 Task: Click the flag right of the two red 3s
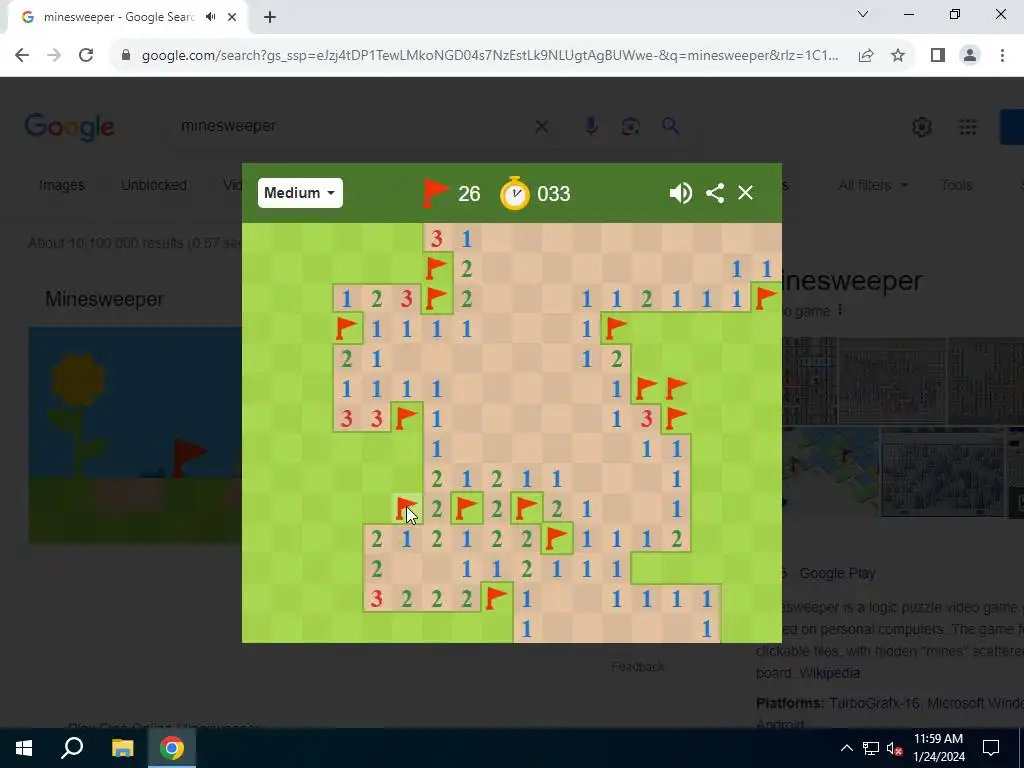click(406, 419)
